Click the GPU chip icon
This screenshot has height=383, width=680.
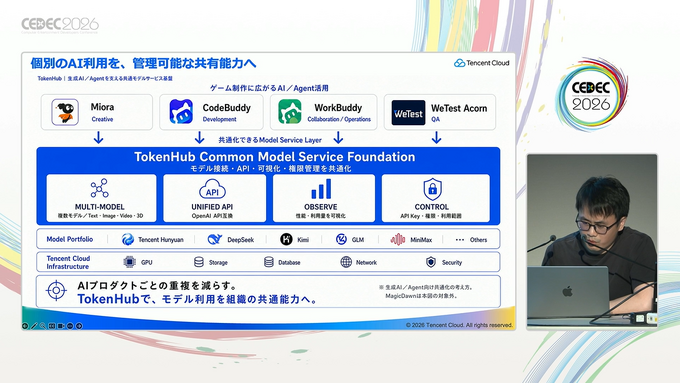[129, 262]
